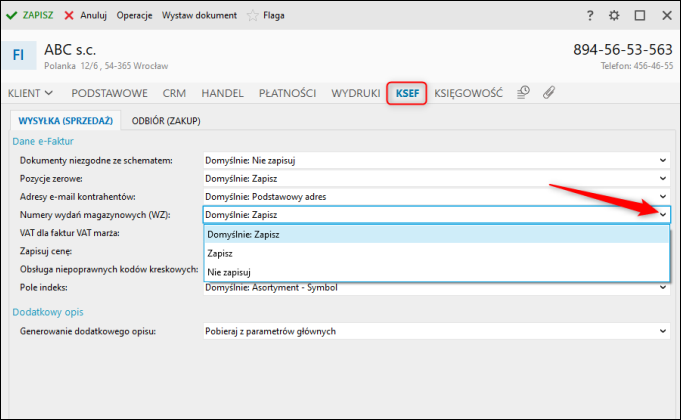Open the PŁATNOŚCI tab
The image size is (681, 420).
287,93
